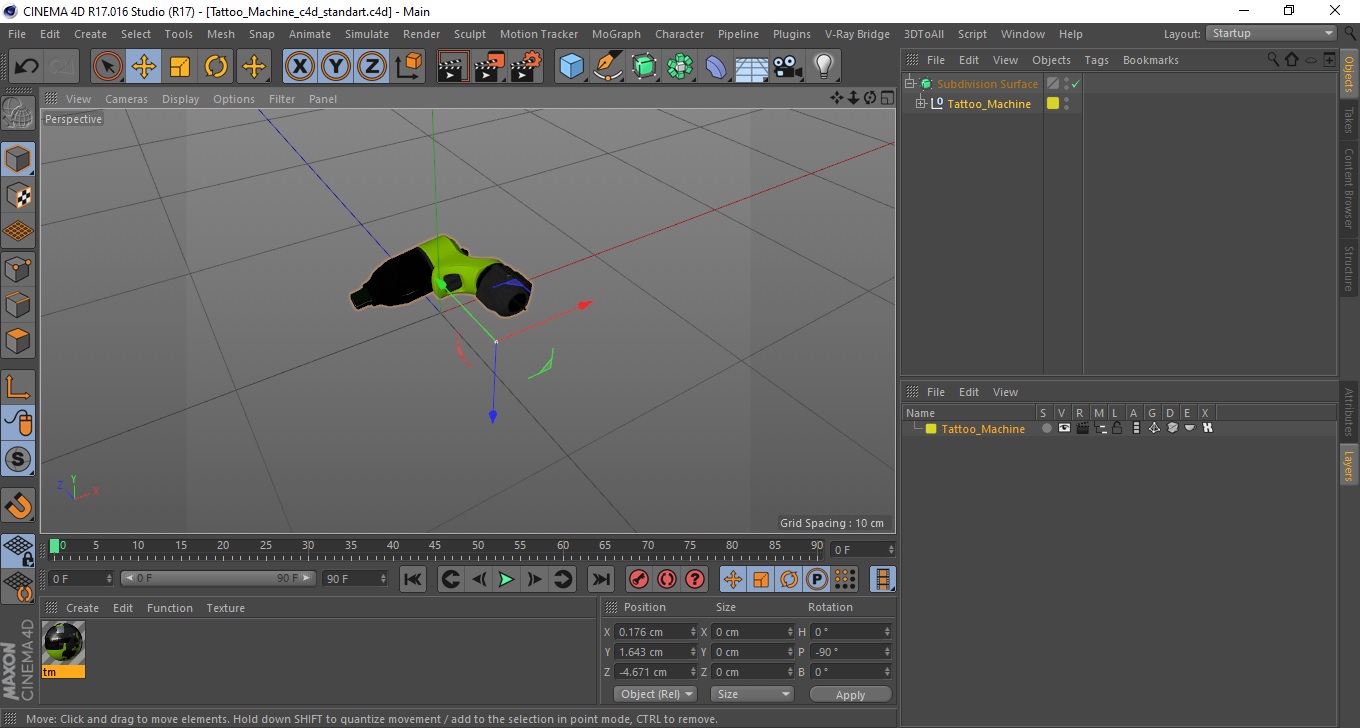Open the Object (Rel) dropdown
1360x728 pixels.
(655, 694)
